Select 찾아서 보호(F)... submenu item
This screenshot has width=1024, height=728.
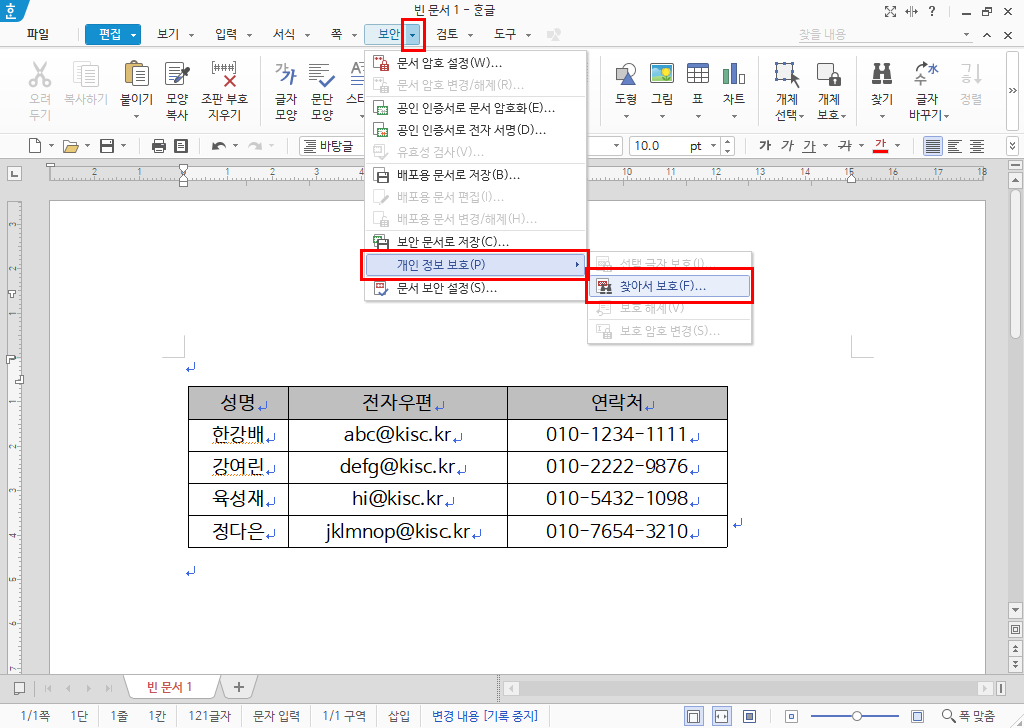pos(669,286)
